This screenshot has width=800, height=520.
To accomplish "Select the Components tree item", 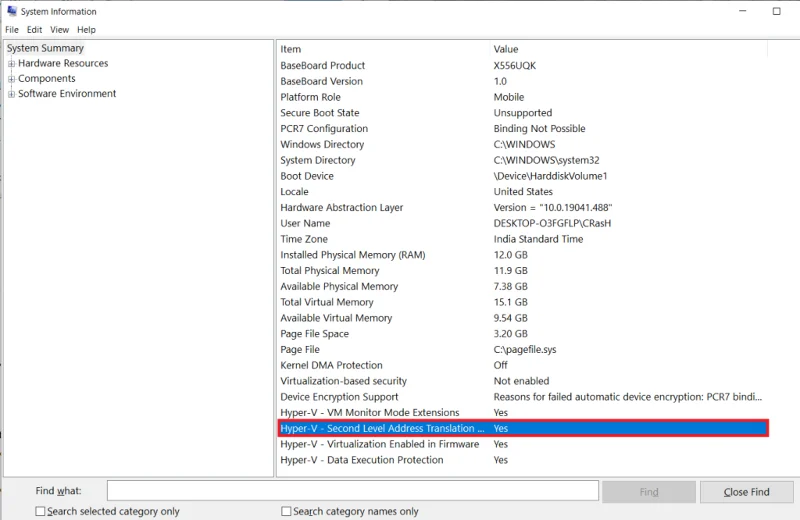I will coord(46,79).
